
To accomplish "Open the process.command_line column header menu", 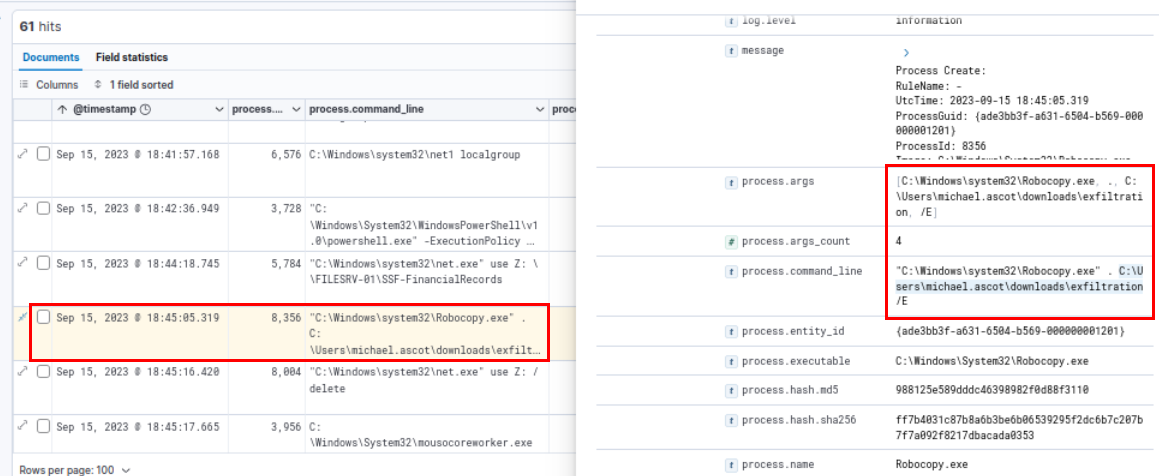I will tap(540, 108).
